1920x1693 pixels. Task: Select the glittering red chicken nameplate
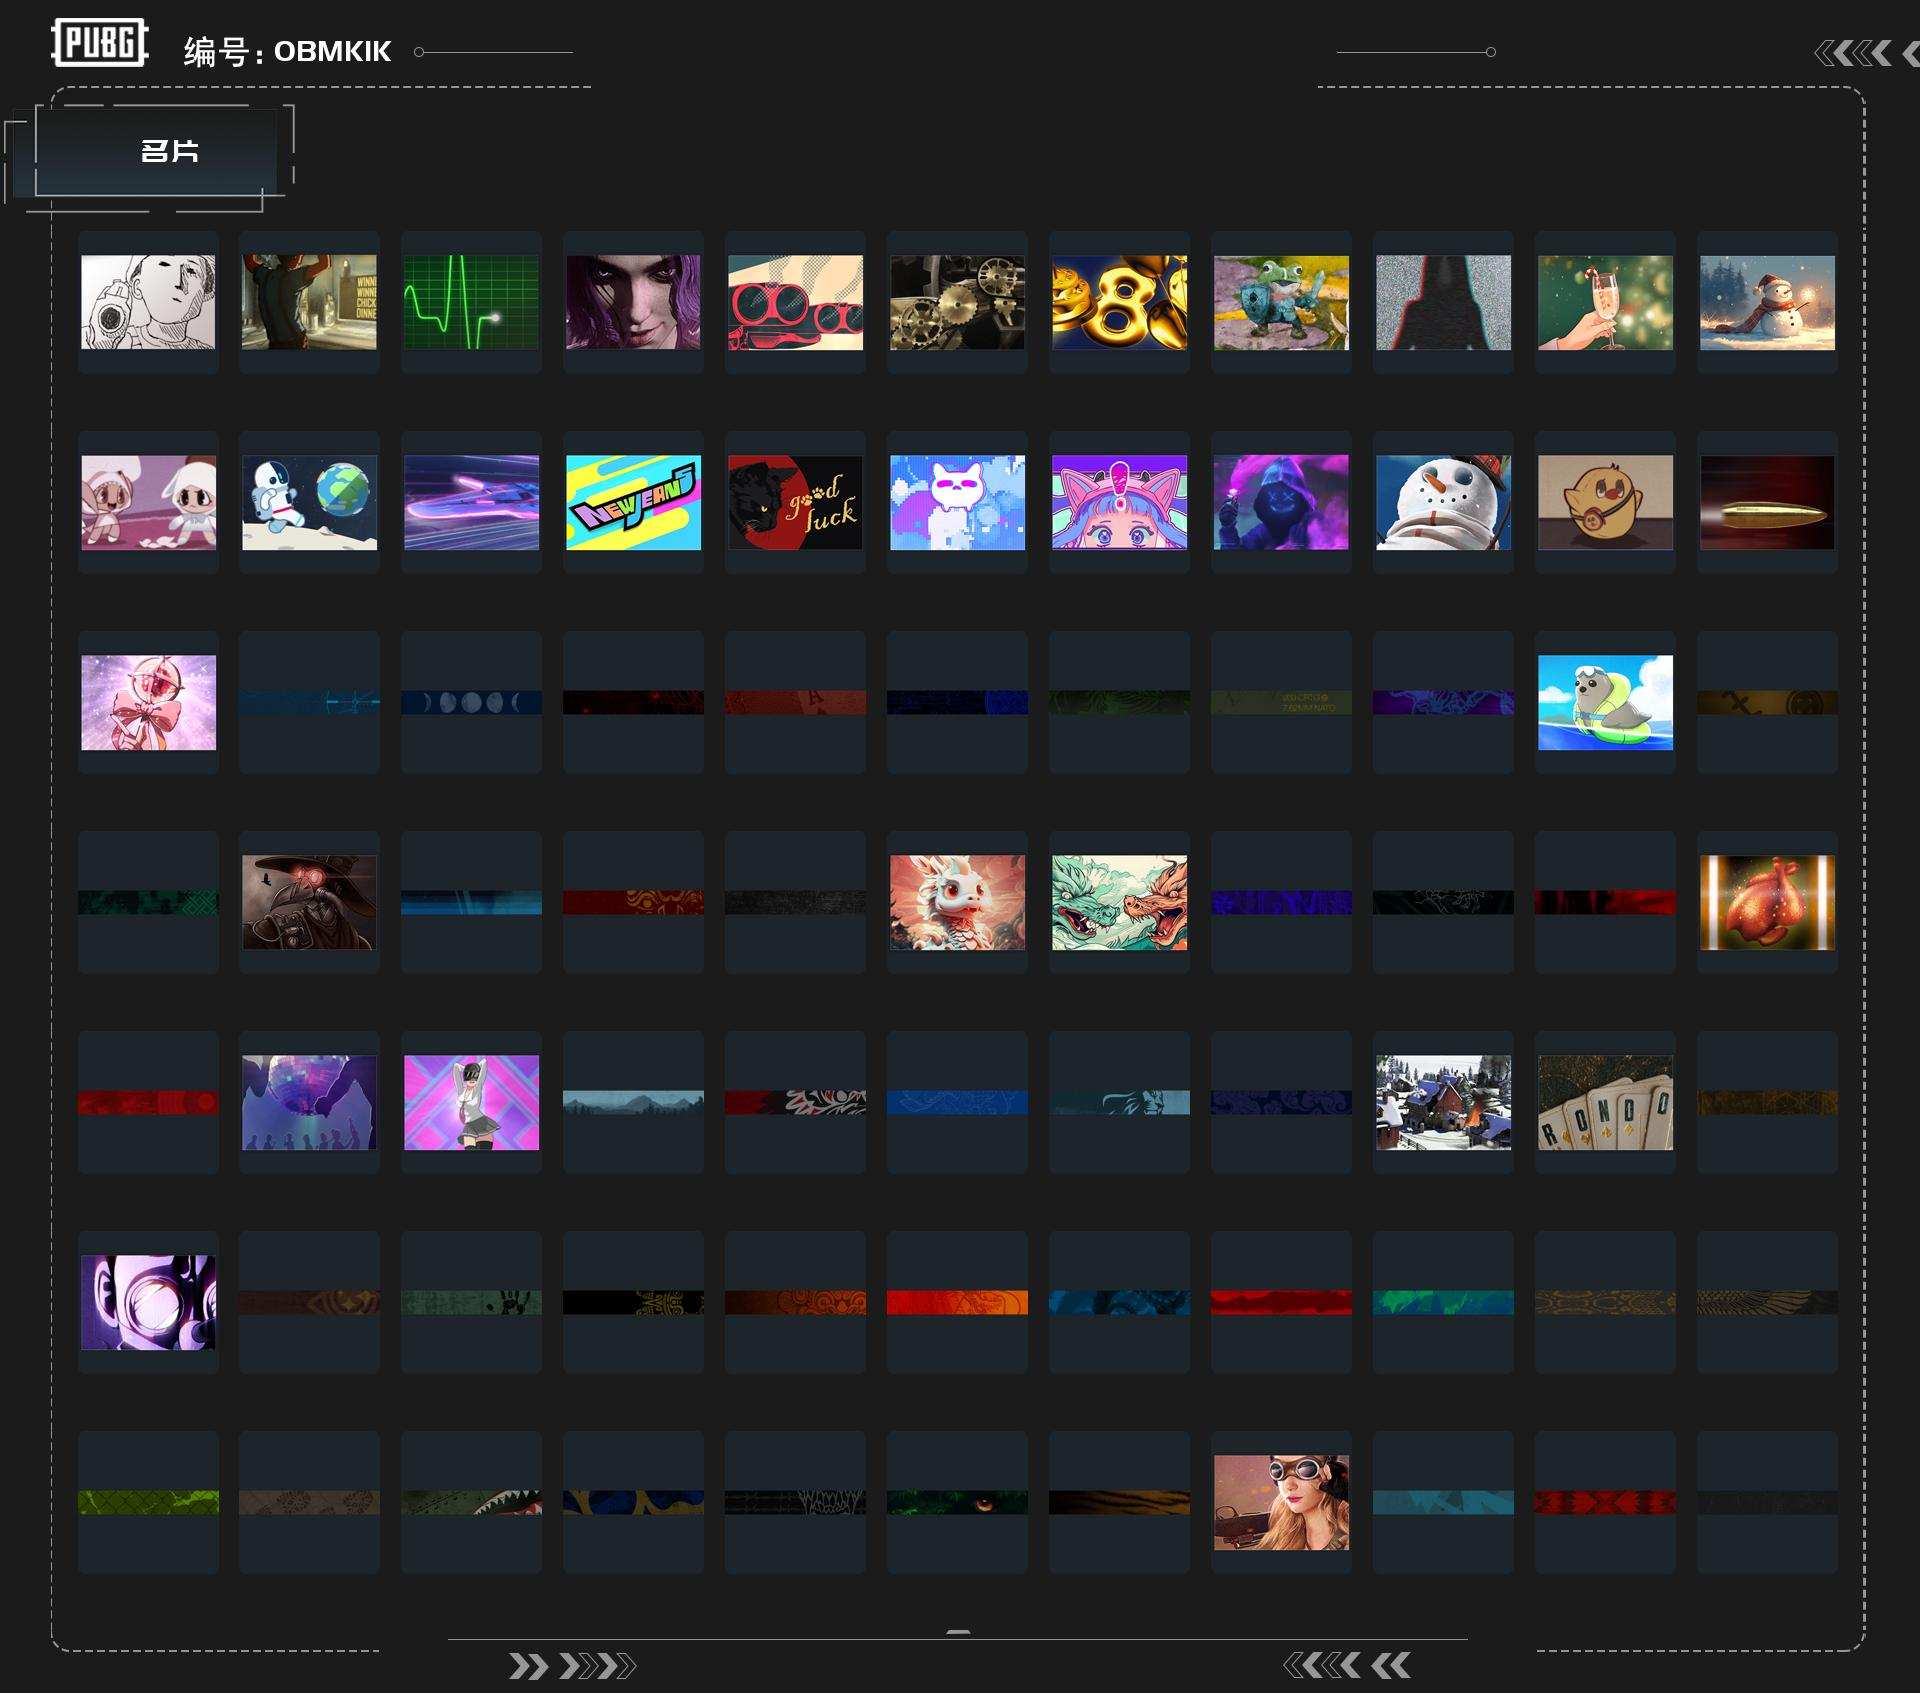click(x=1768, y=902)
